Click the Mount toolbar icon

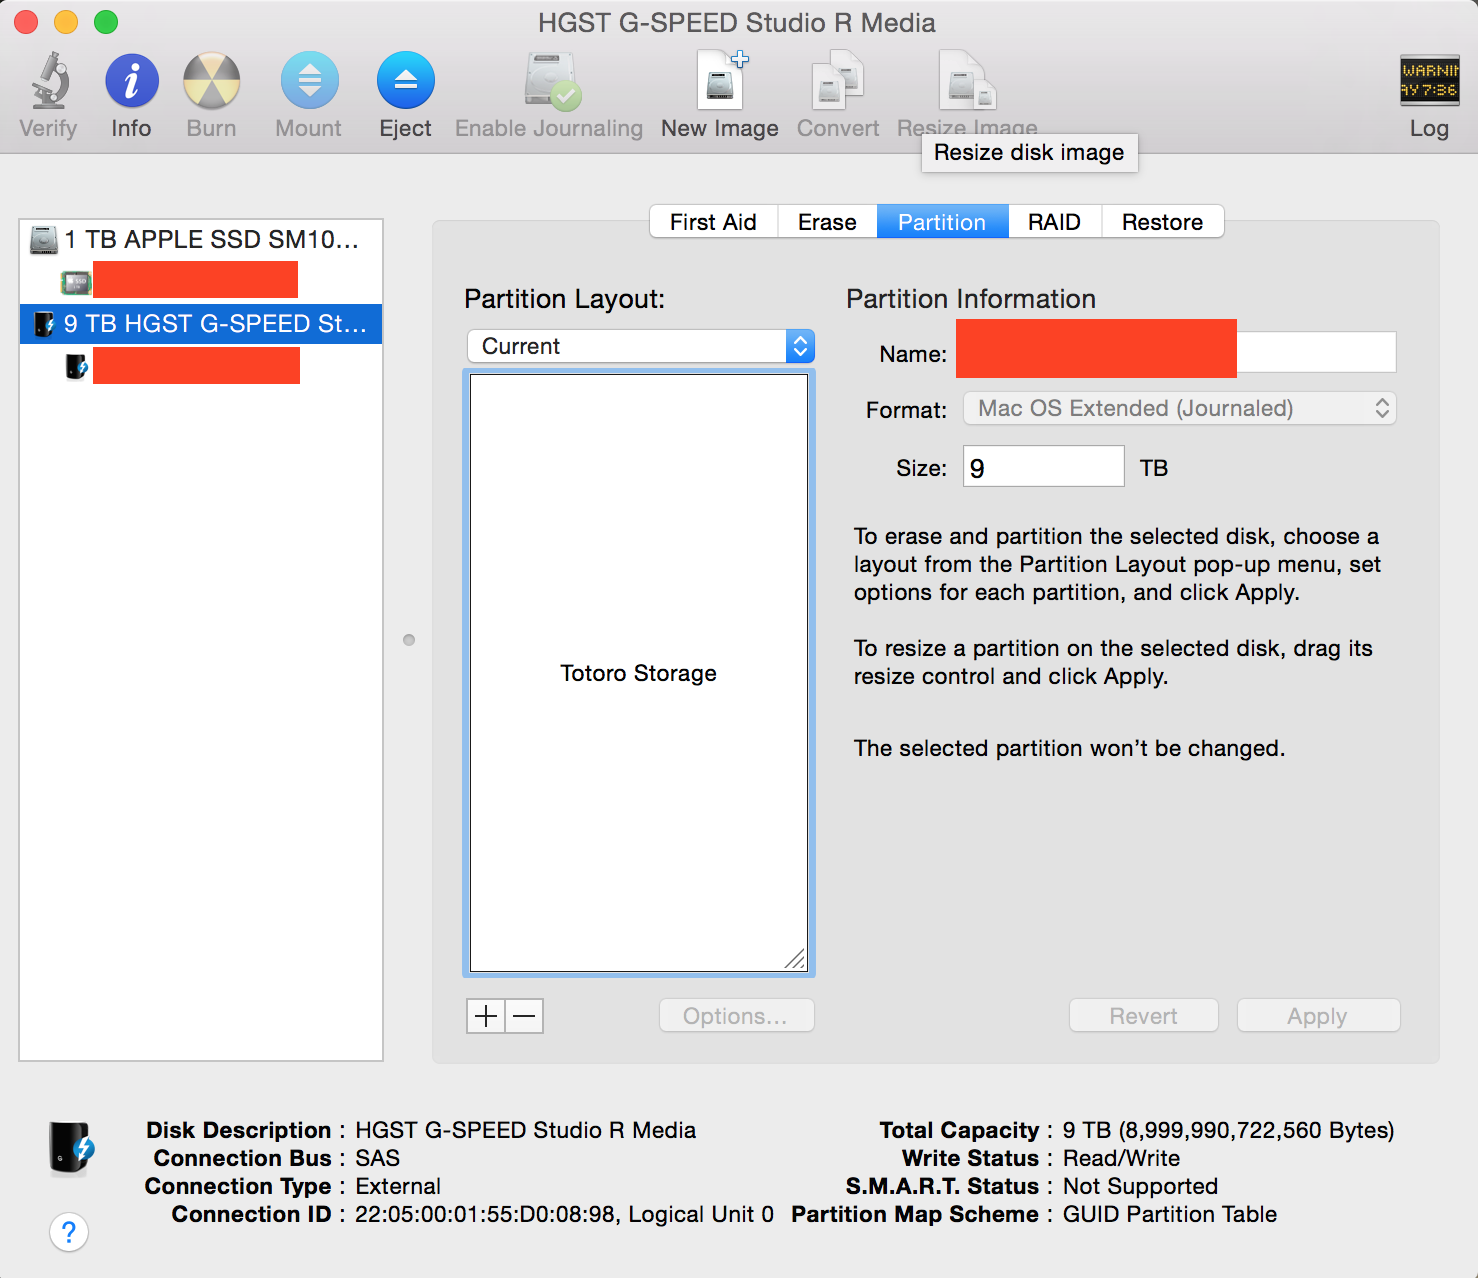(x=309, y=82)
